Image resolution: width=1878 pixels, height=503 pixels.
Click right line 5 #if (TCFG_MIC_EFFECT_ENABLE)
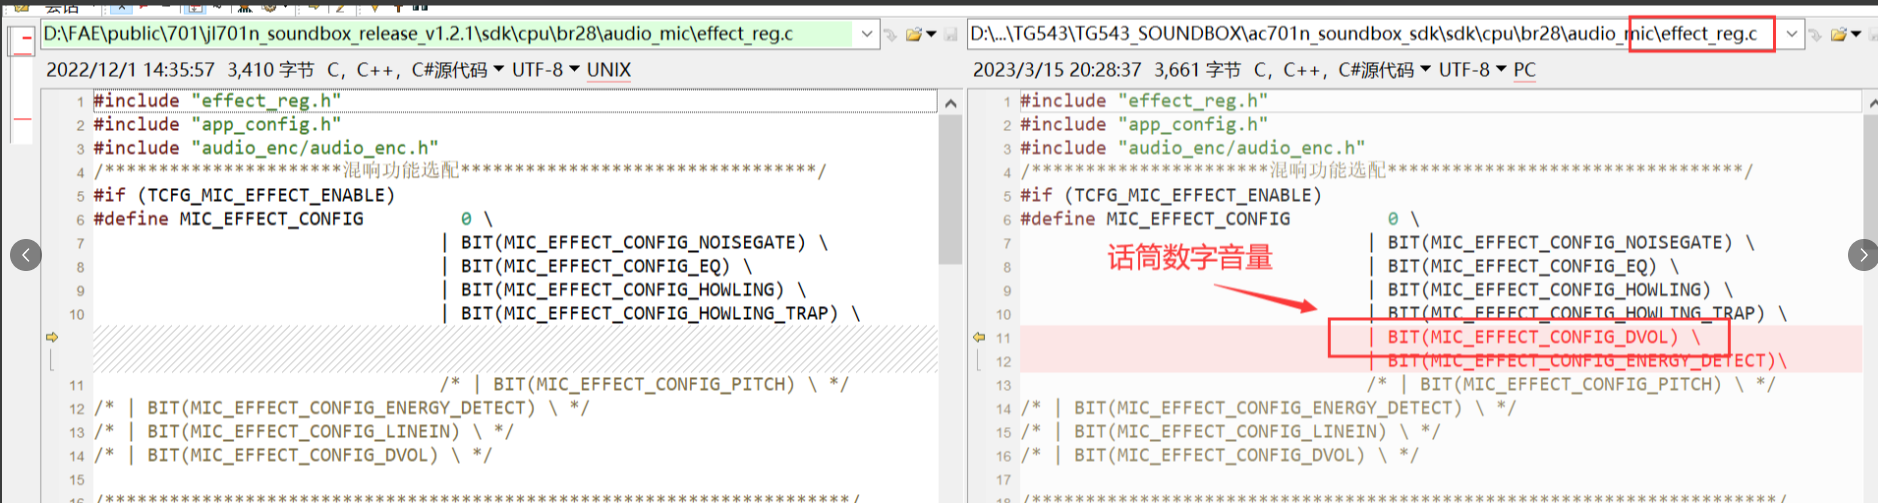pos(1171,195)
